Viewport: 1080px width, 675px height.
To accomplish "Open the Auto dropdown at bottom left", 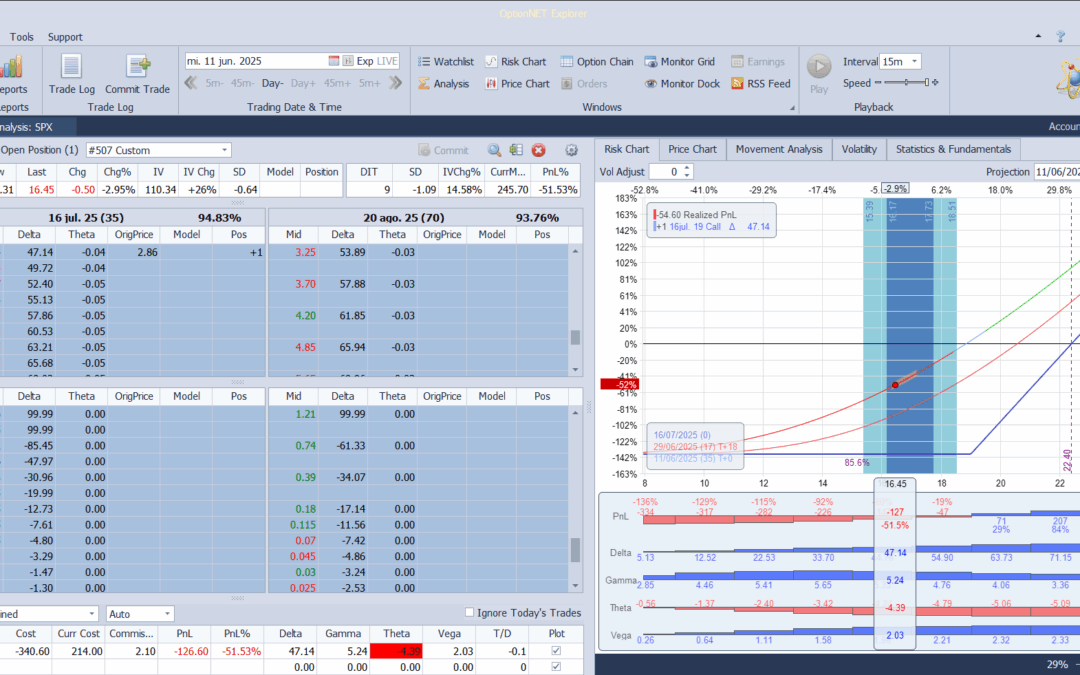I will coord(137,613).
